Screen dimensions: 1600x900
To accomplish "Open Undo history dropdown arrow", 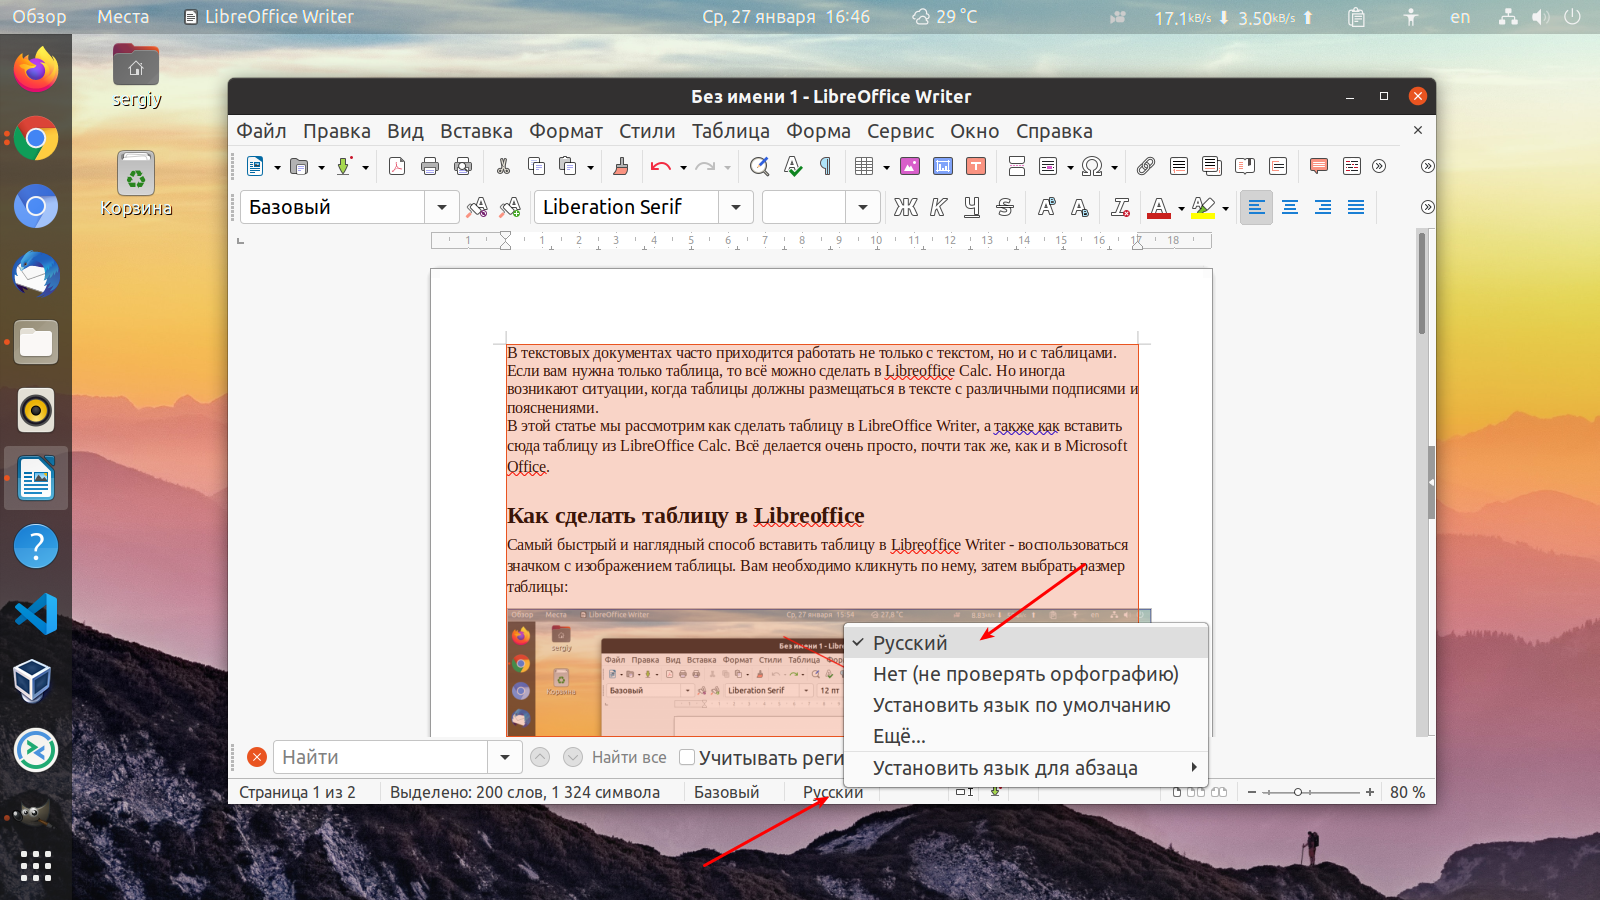I will click(683, 167).
